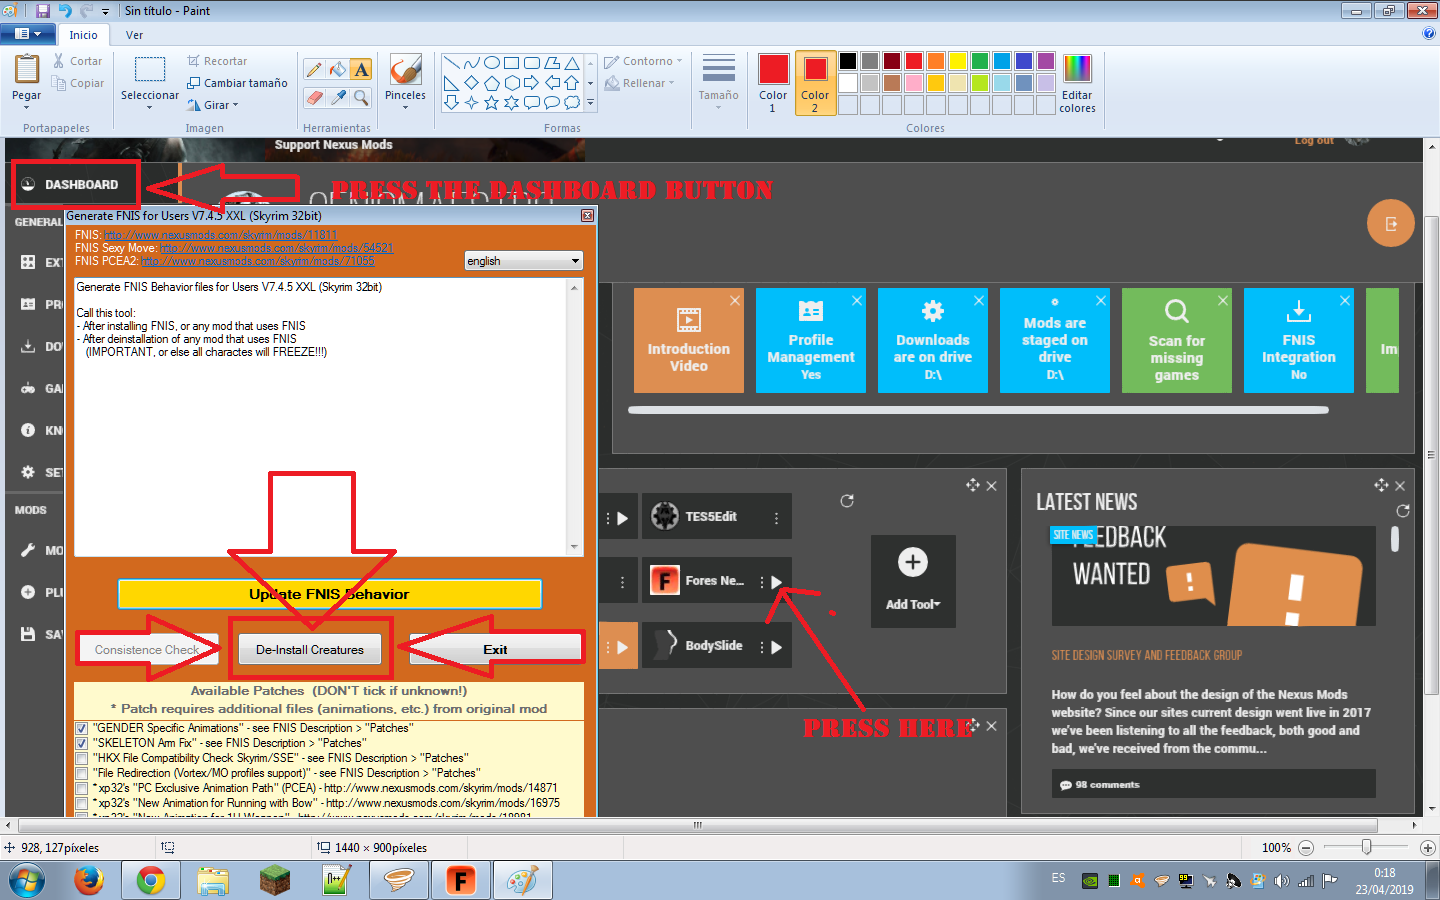This screenshot has height=900, width=1440.
Task: Select the Pencil tool in Herramientas
Action: pos(314,69)
